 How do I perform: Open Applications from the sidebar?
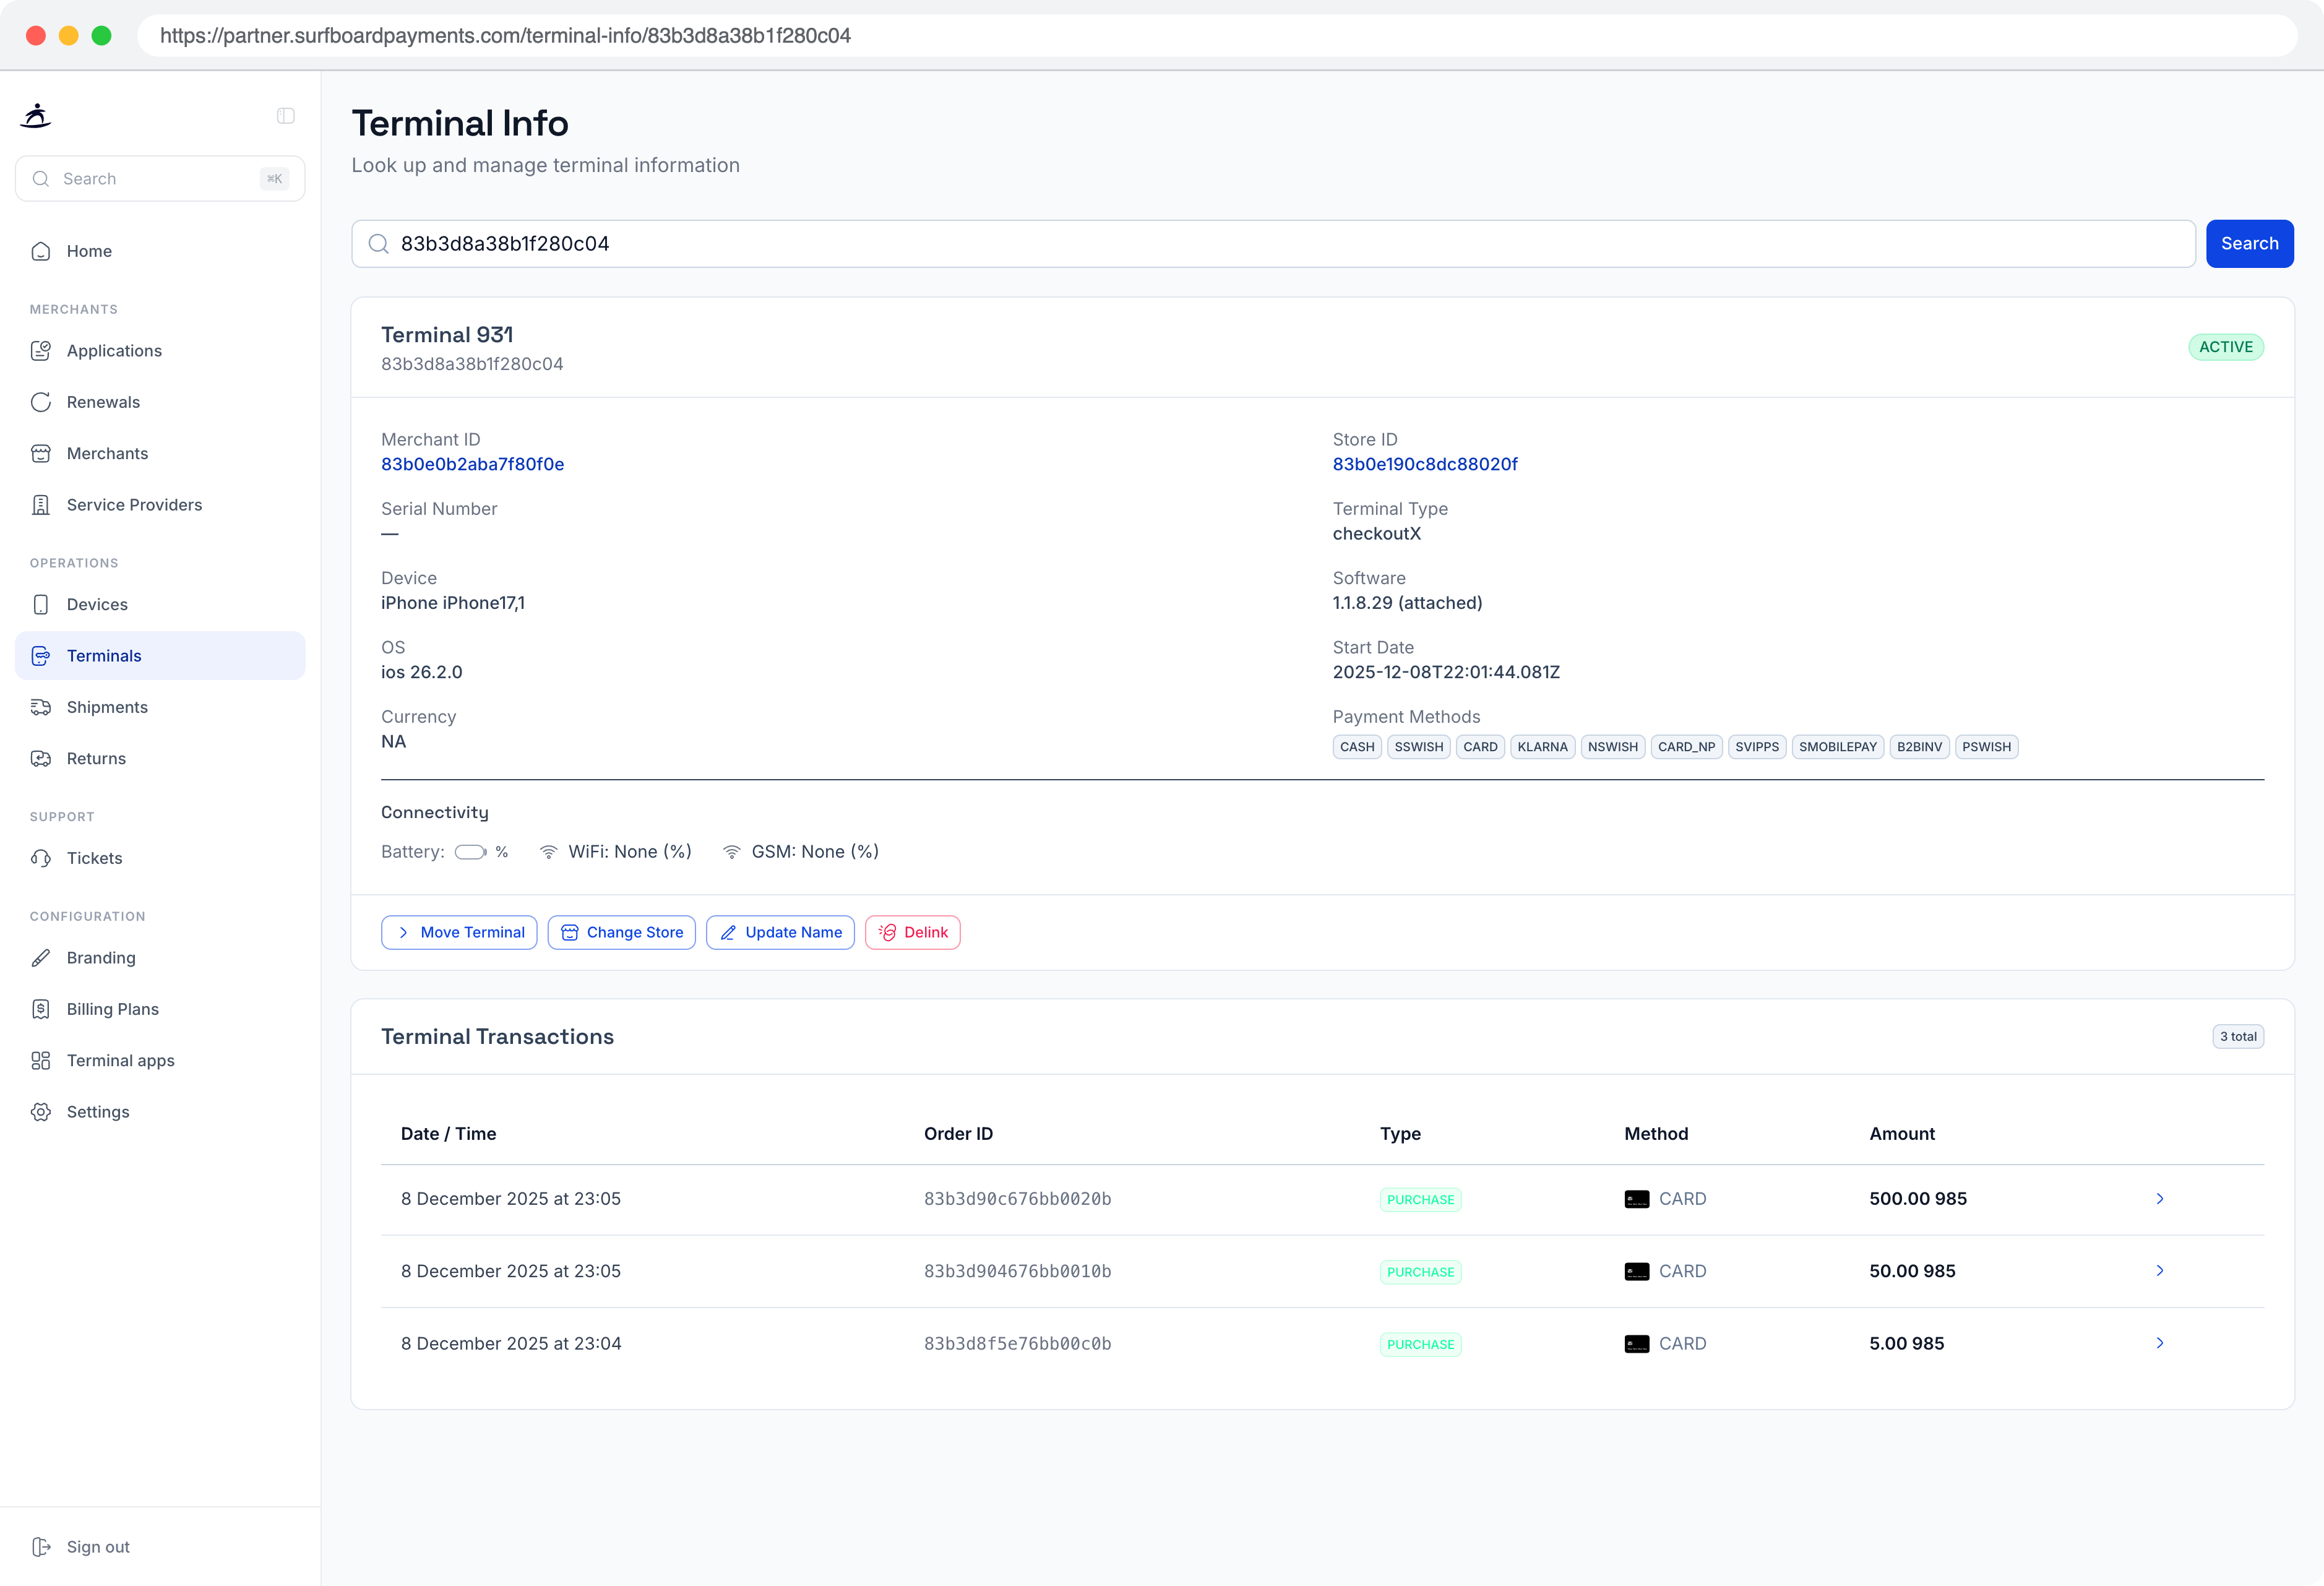click(160, 351)
